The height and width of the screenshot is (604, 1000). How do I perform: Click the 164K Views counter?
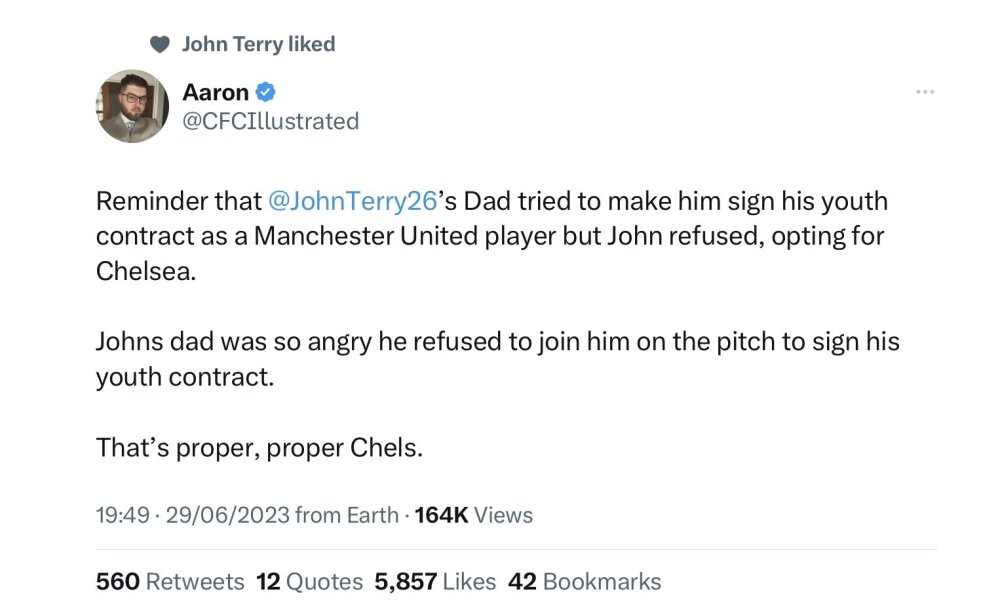point(474,515)
